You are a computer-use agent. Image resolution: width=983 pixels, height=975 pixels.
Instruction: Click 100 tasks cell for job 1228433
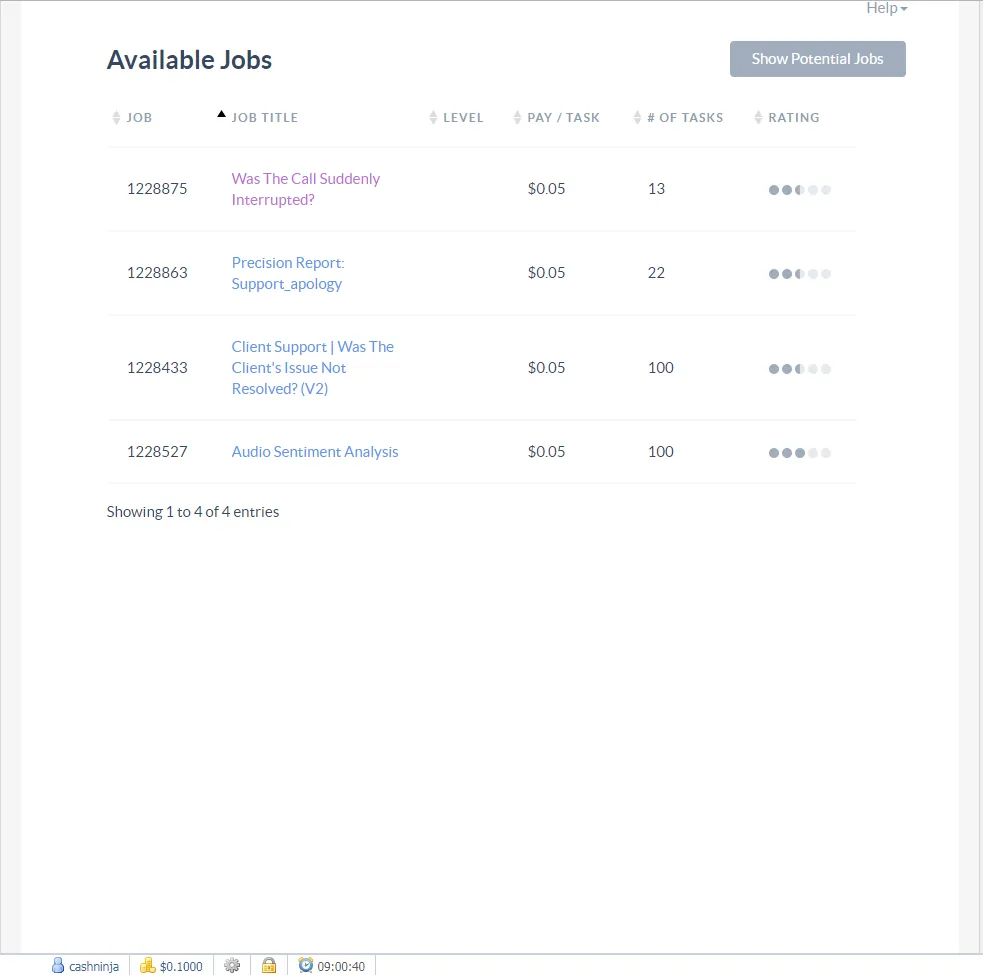[660, 367]
